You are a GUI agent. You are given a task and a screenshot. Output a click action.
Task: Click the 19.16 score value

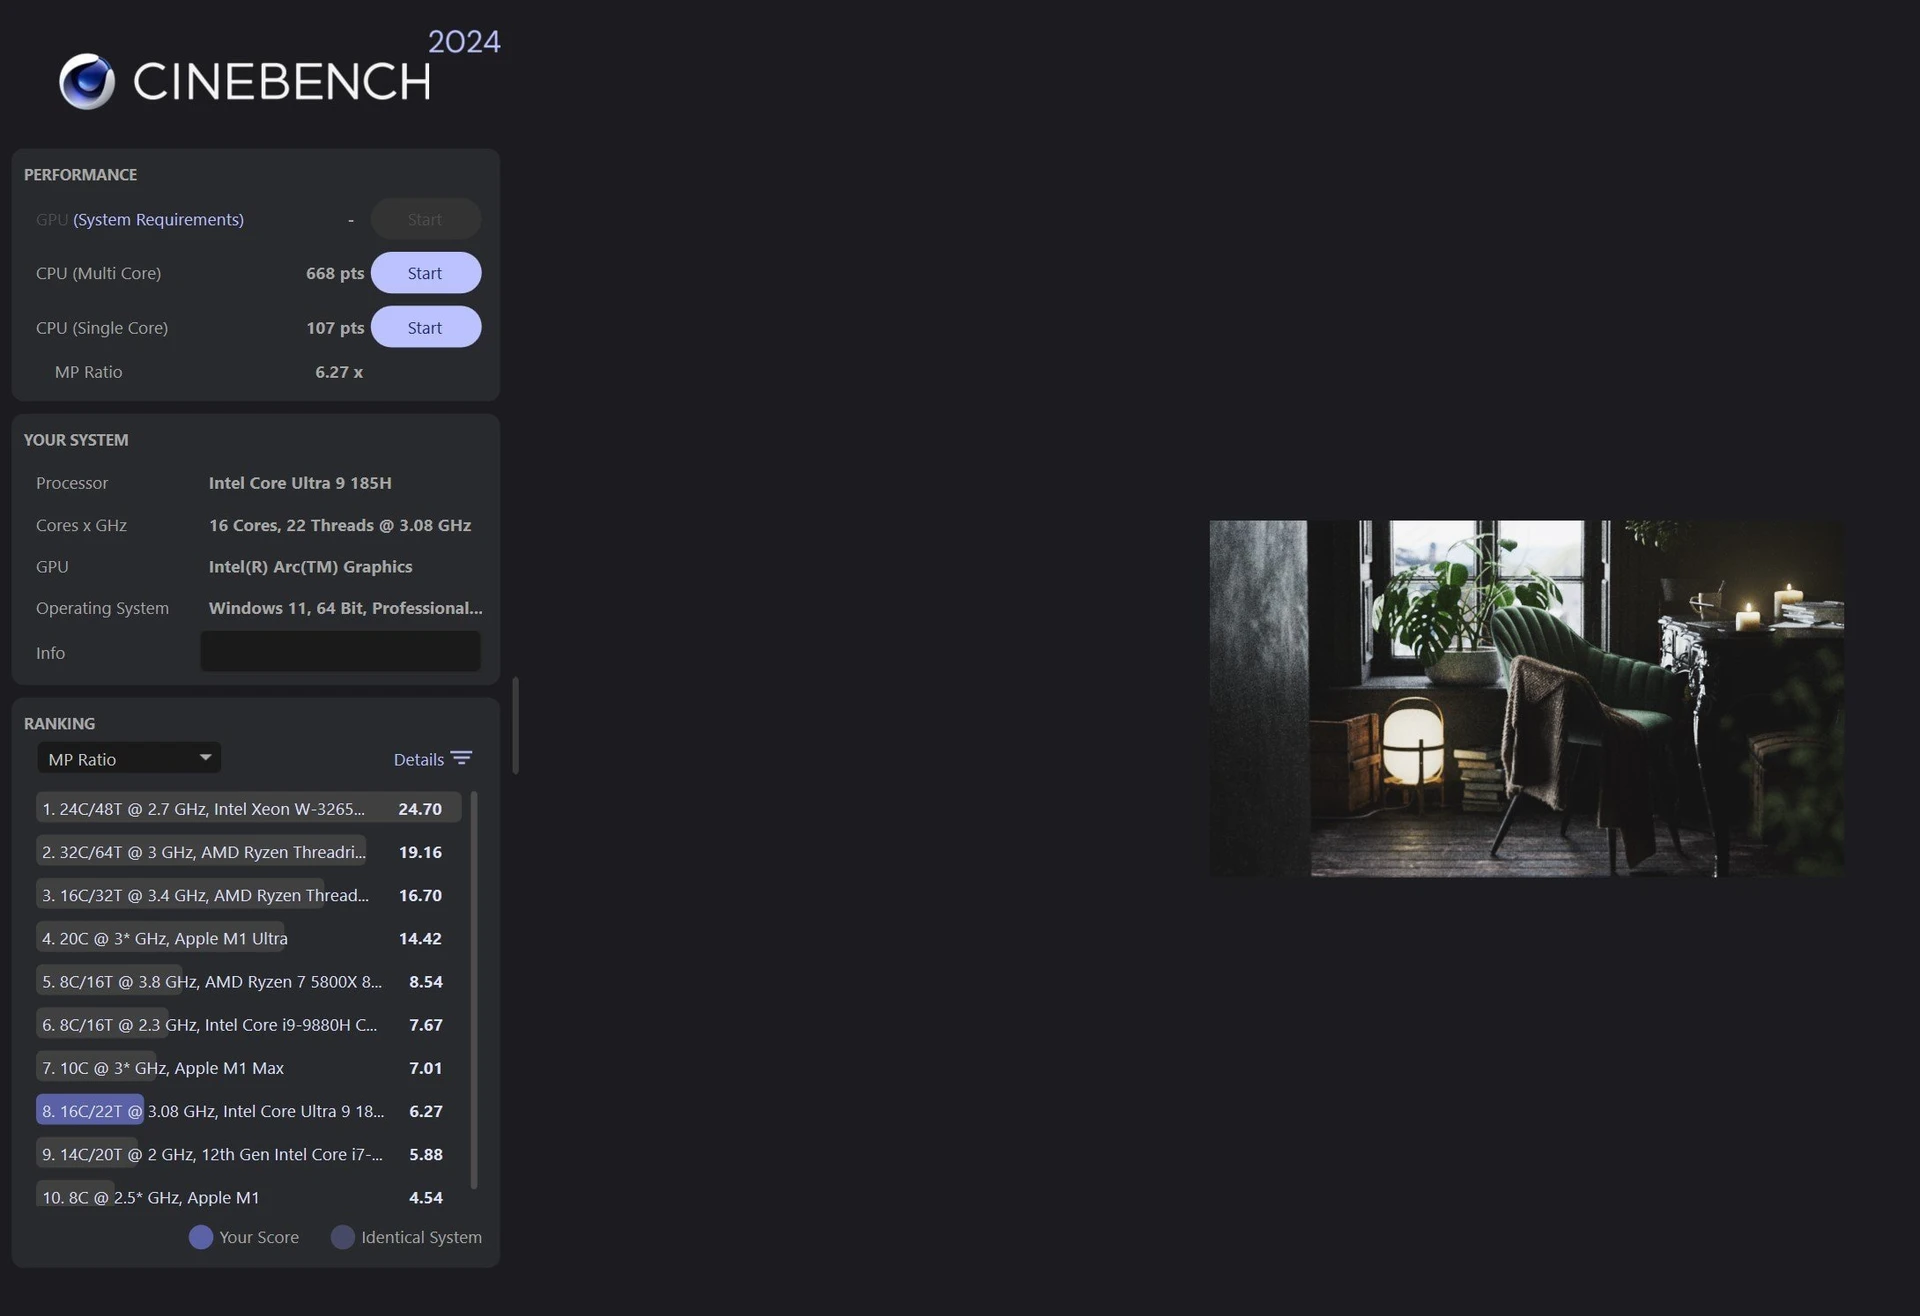(420, 852)
